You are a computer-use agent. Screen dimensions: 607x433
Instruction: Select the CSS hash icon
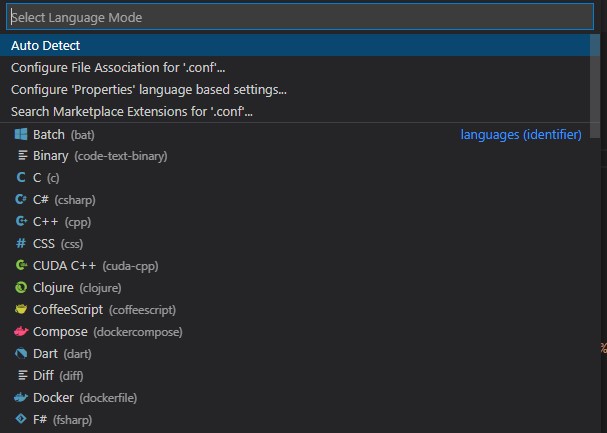point(21,243)
